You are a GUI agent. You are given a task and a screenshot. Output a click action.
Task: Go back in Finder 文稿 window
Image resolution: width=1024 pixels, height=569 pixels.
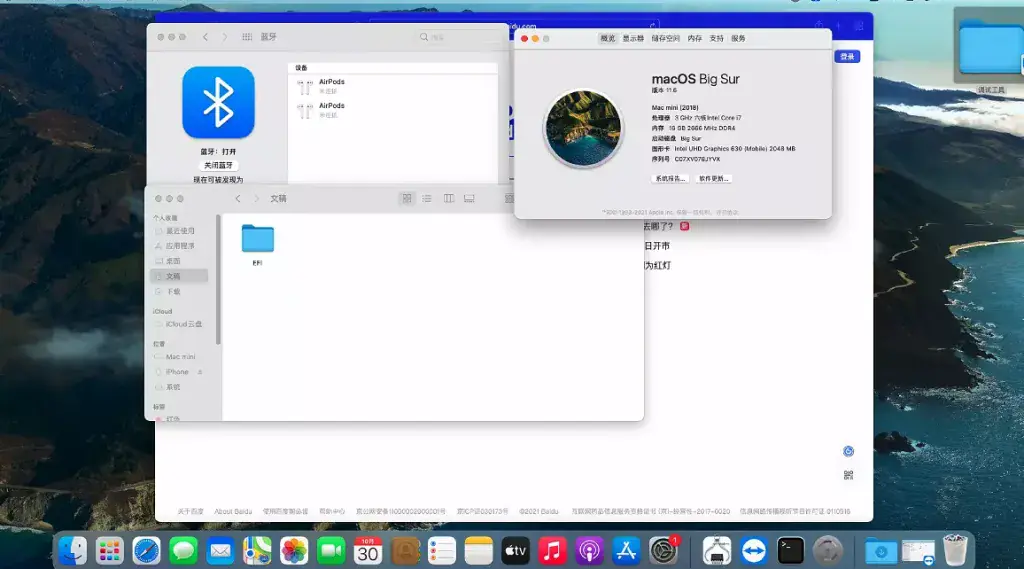(238, 199)
